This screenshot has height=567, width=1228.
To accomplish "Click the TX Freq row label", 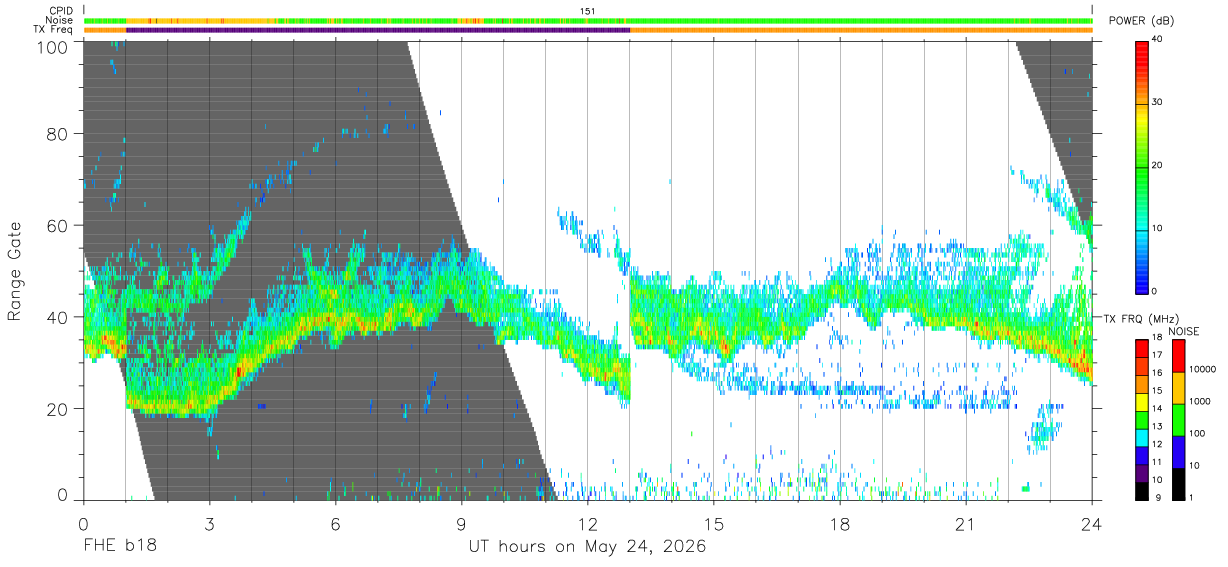I will pyautogui.click(x=54, y=30).
